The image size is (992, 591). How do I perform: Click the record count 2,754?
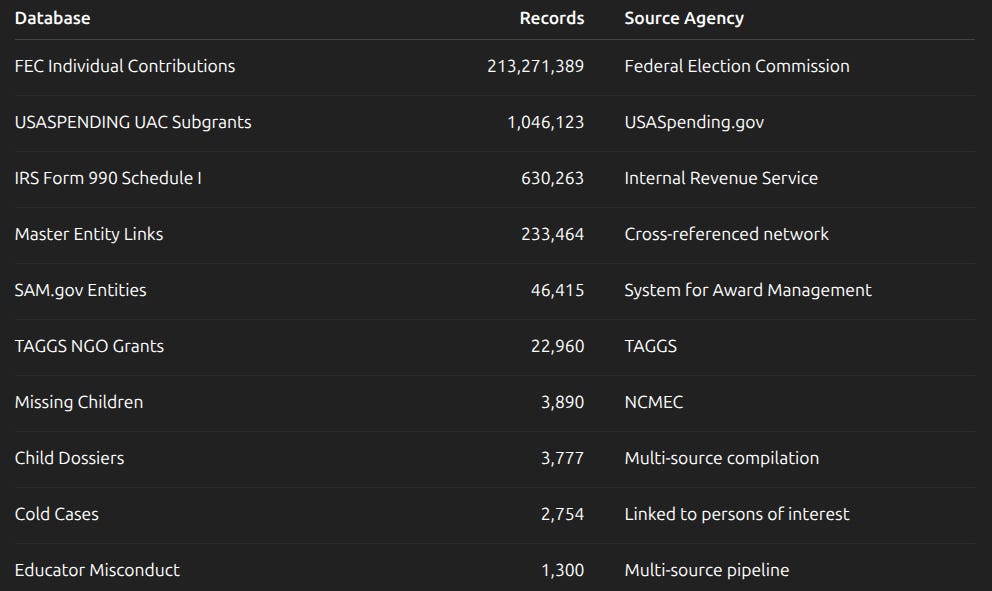[x=562, y=514]
